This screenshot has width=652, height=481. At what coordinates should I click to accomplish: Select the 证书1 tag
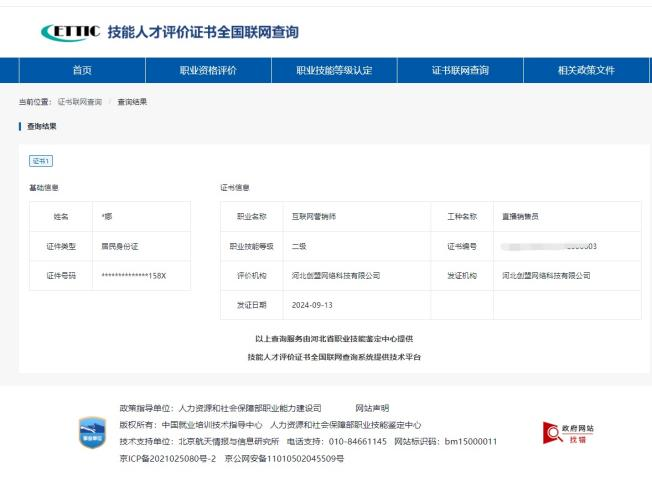click(41, 160)
